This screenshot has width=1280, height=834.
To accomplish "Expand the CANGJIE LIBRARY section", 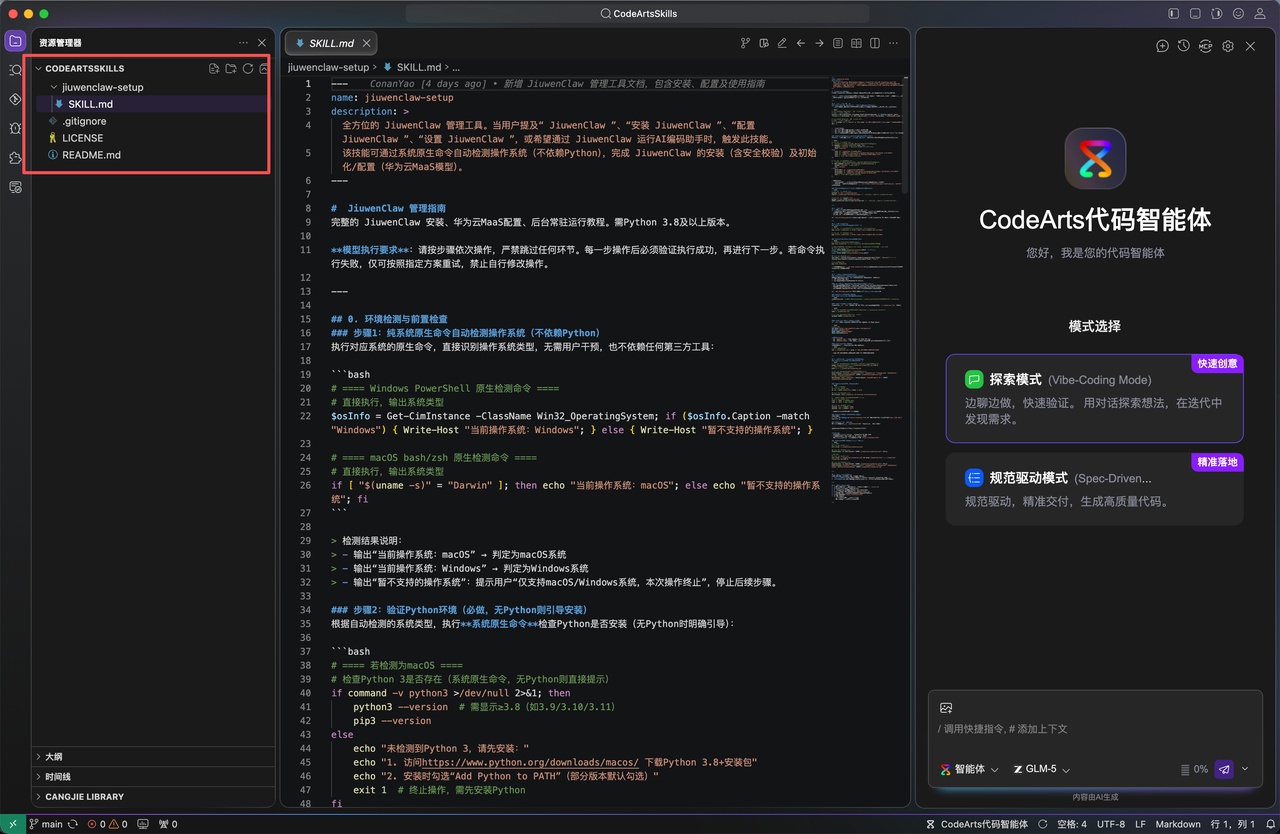I will click(153, 797).
